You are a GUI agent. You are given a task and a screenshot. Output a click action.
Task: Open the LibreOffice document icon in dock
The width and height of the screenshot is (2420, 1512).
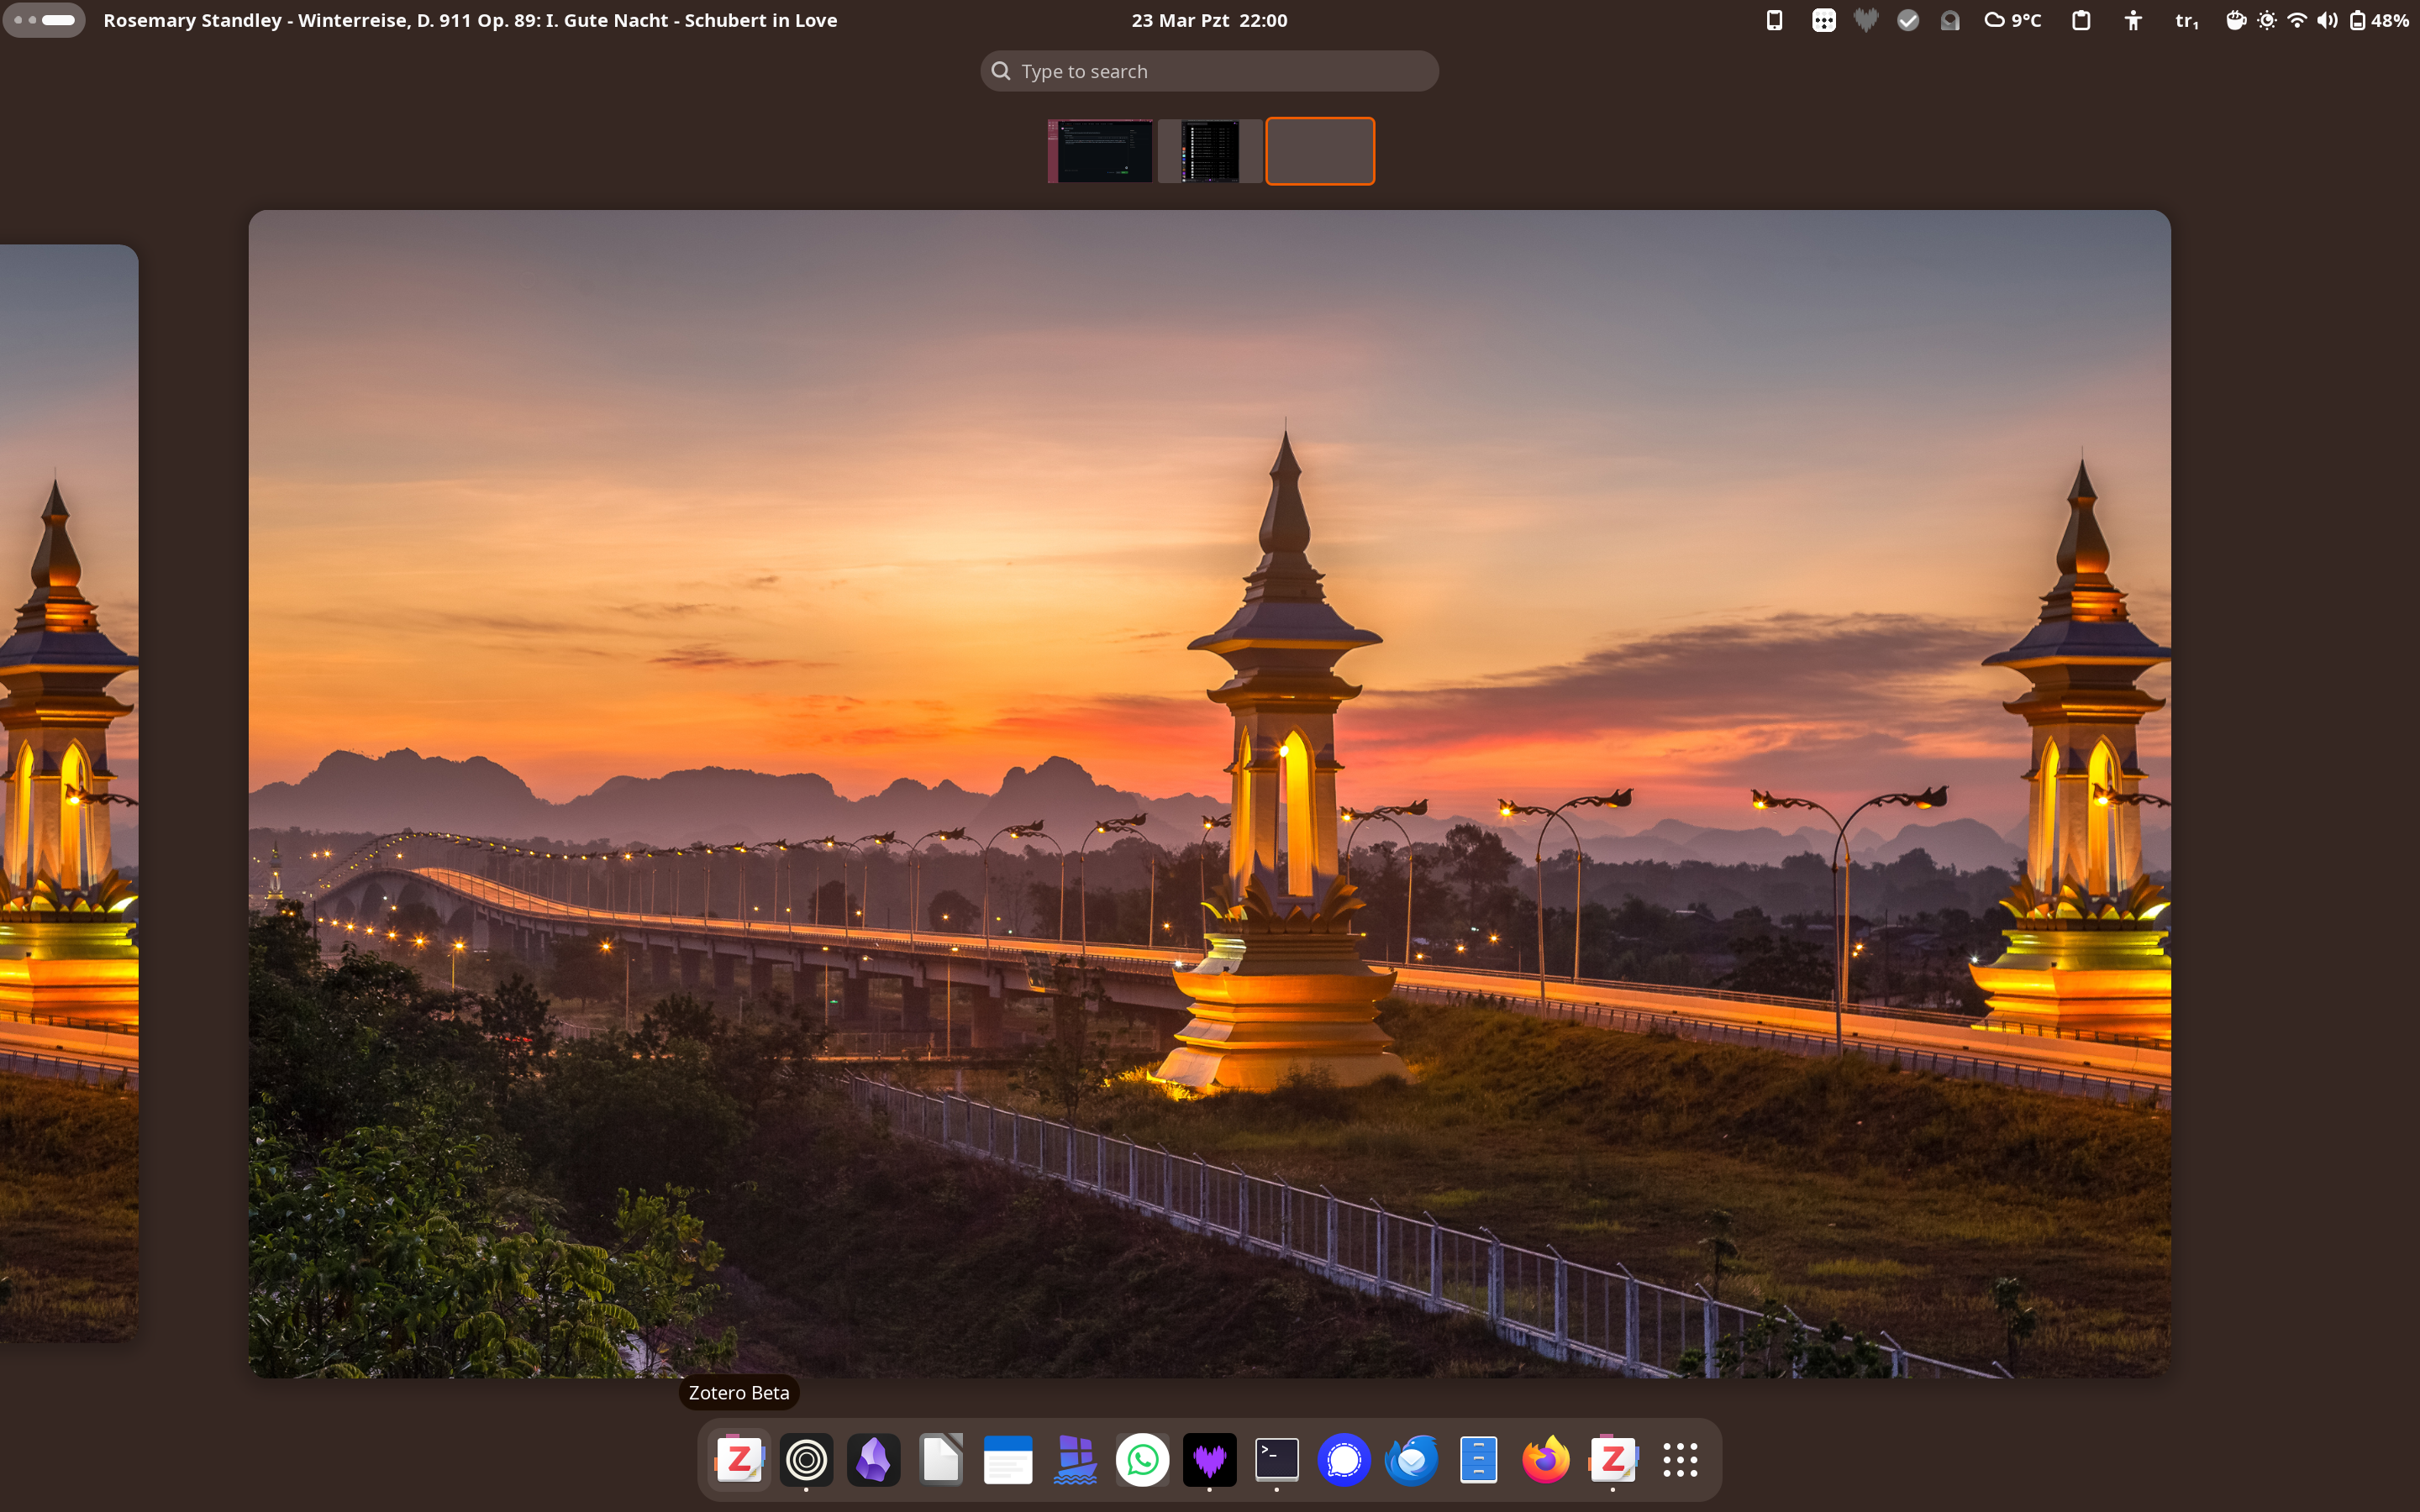[941, 1460]
